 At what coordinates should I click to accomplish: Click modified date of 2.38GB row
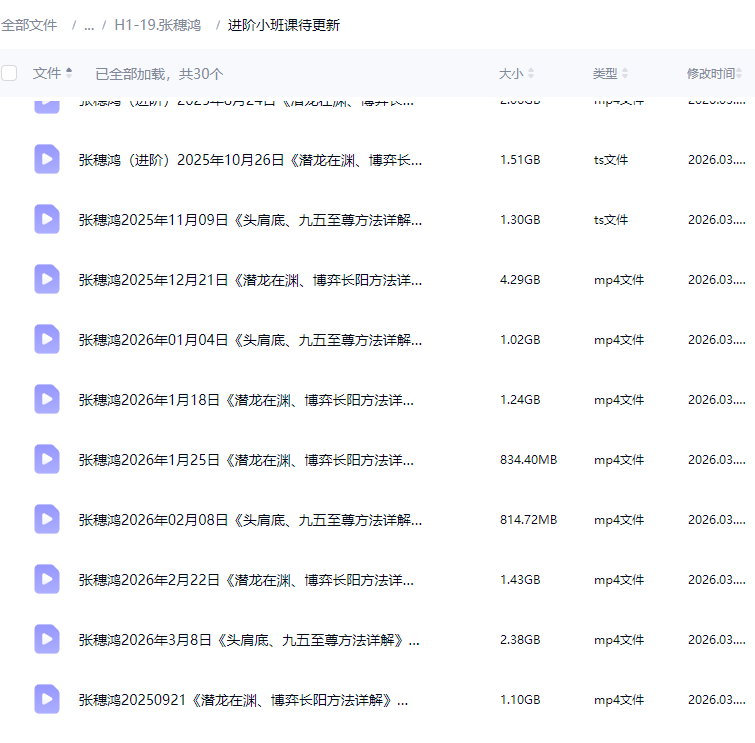pyautogui.click(x=717, y=640)
